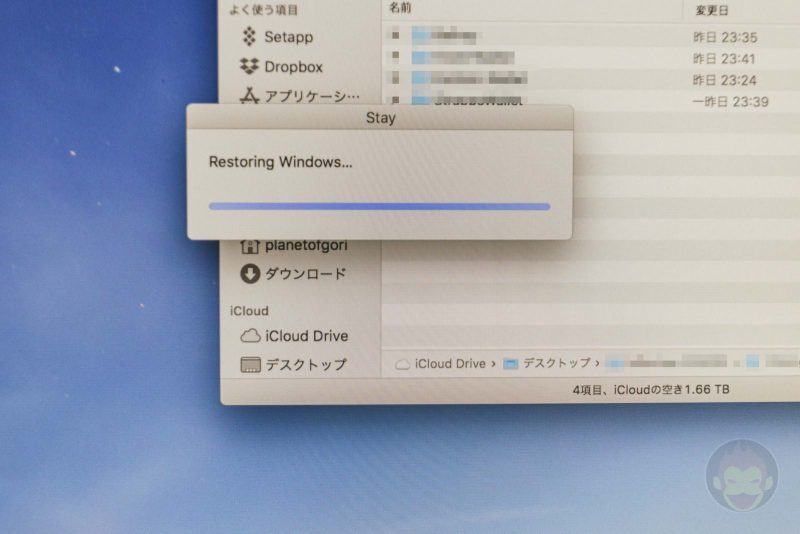Click the Applications (アプリケーシ…) icon
This screenshot has height=534, width=800.
pos(249,96)
